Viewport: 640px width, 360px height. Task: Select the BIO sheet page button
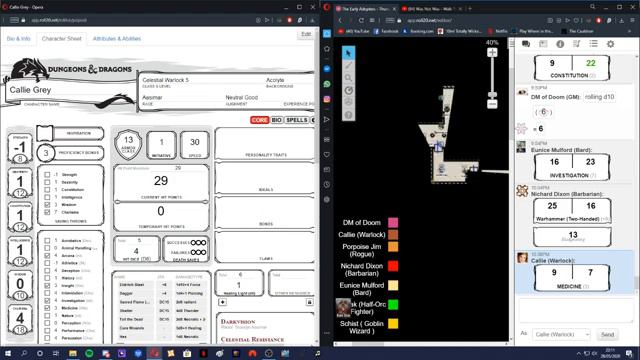click(277, 120)
